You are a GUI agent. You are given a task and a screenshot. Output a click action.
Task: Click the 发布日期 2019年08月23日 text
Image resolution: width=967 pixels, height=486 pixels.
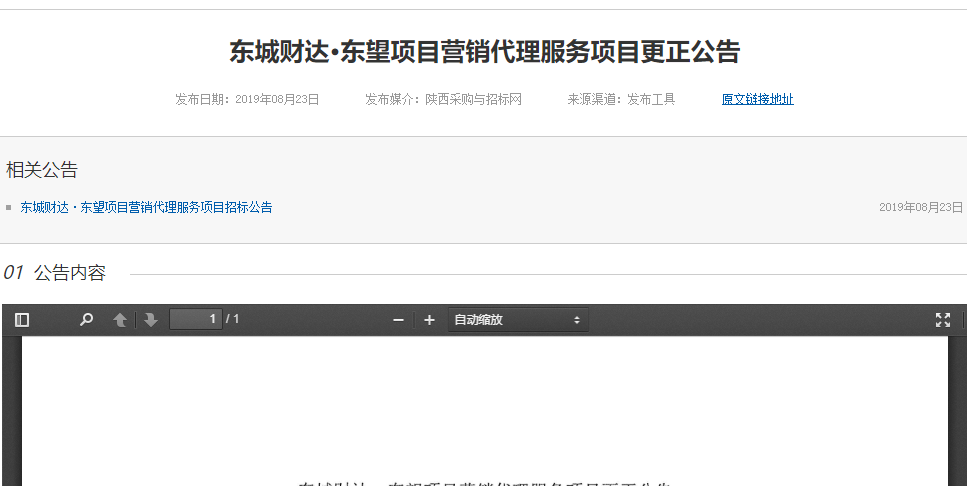click(x=247, y=99)
